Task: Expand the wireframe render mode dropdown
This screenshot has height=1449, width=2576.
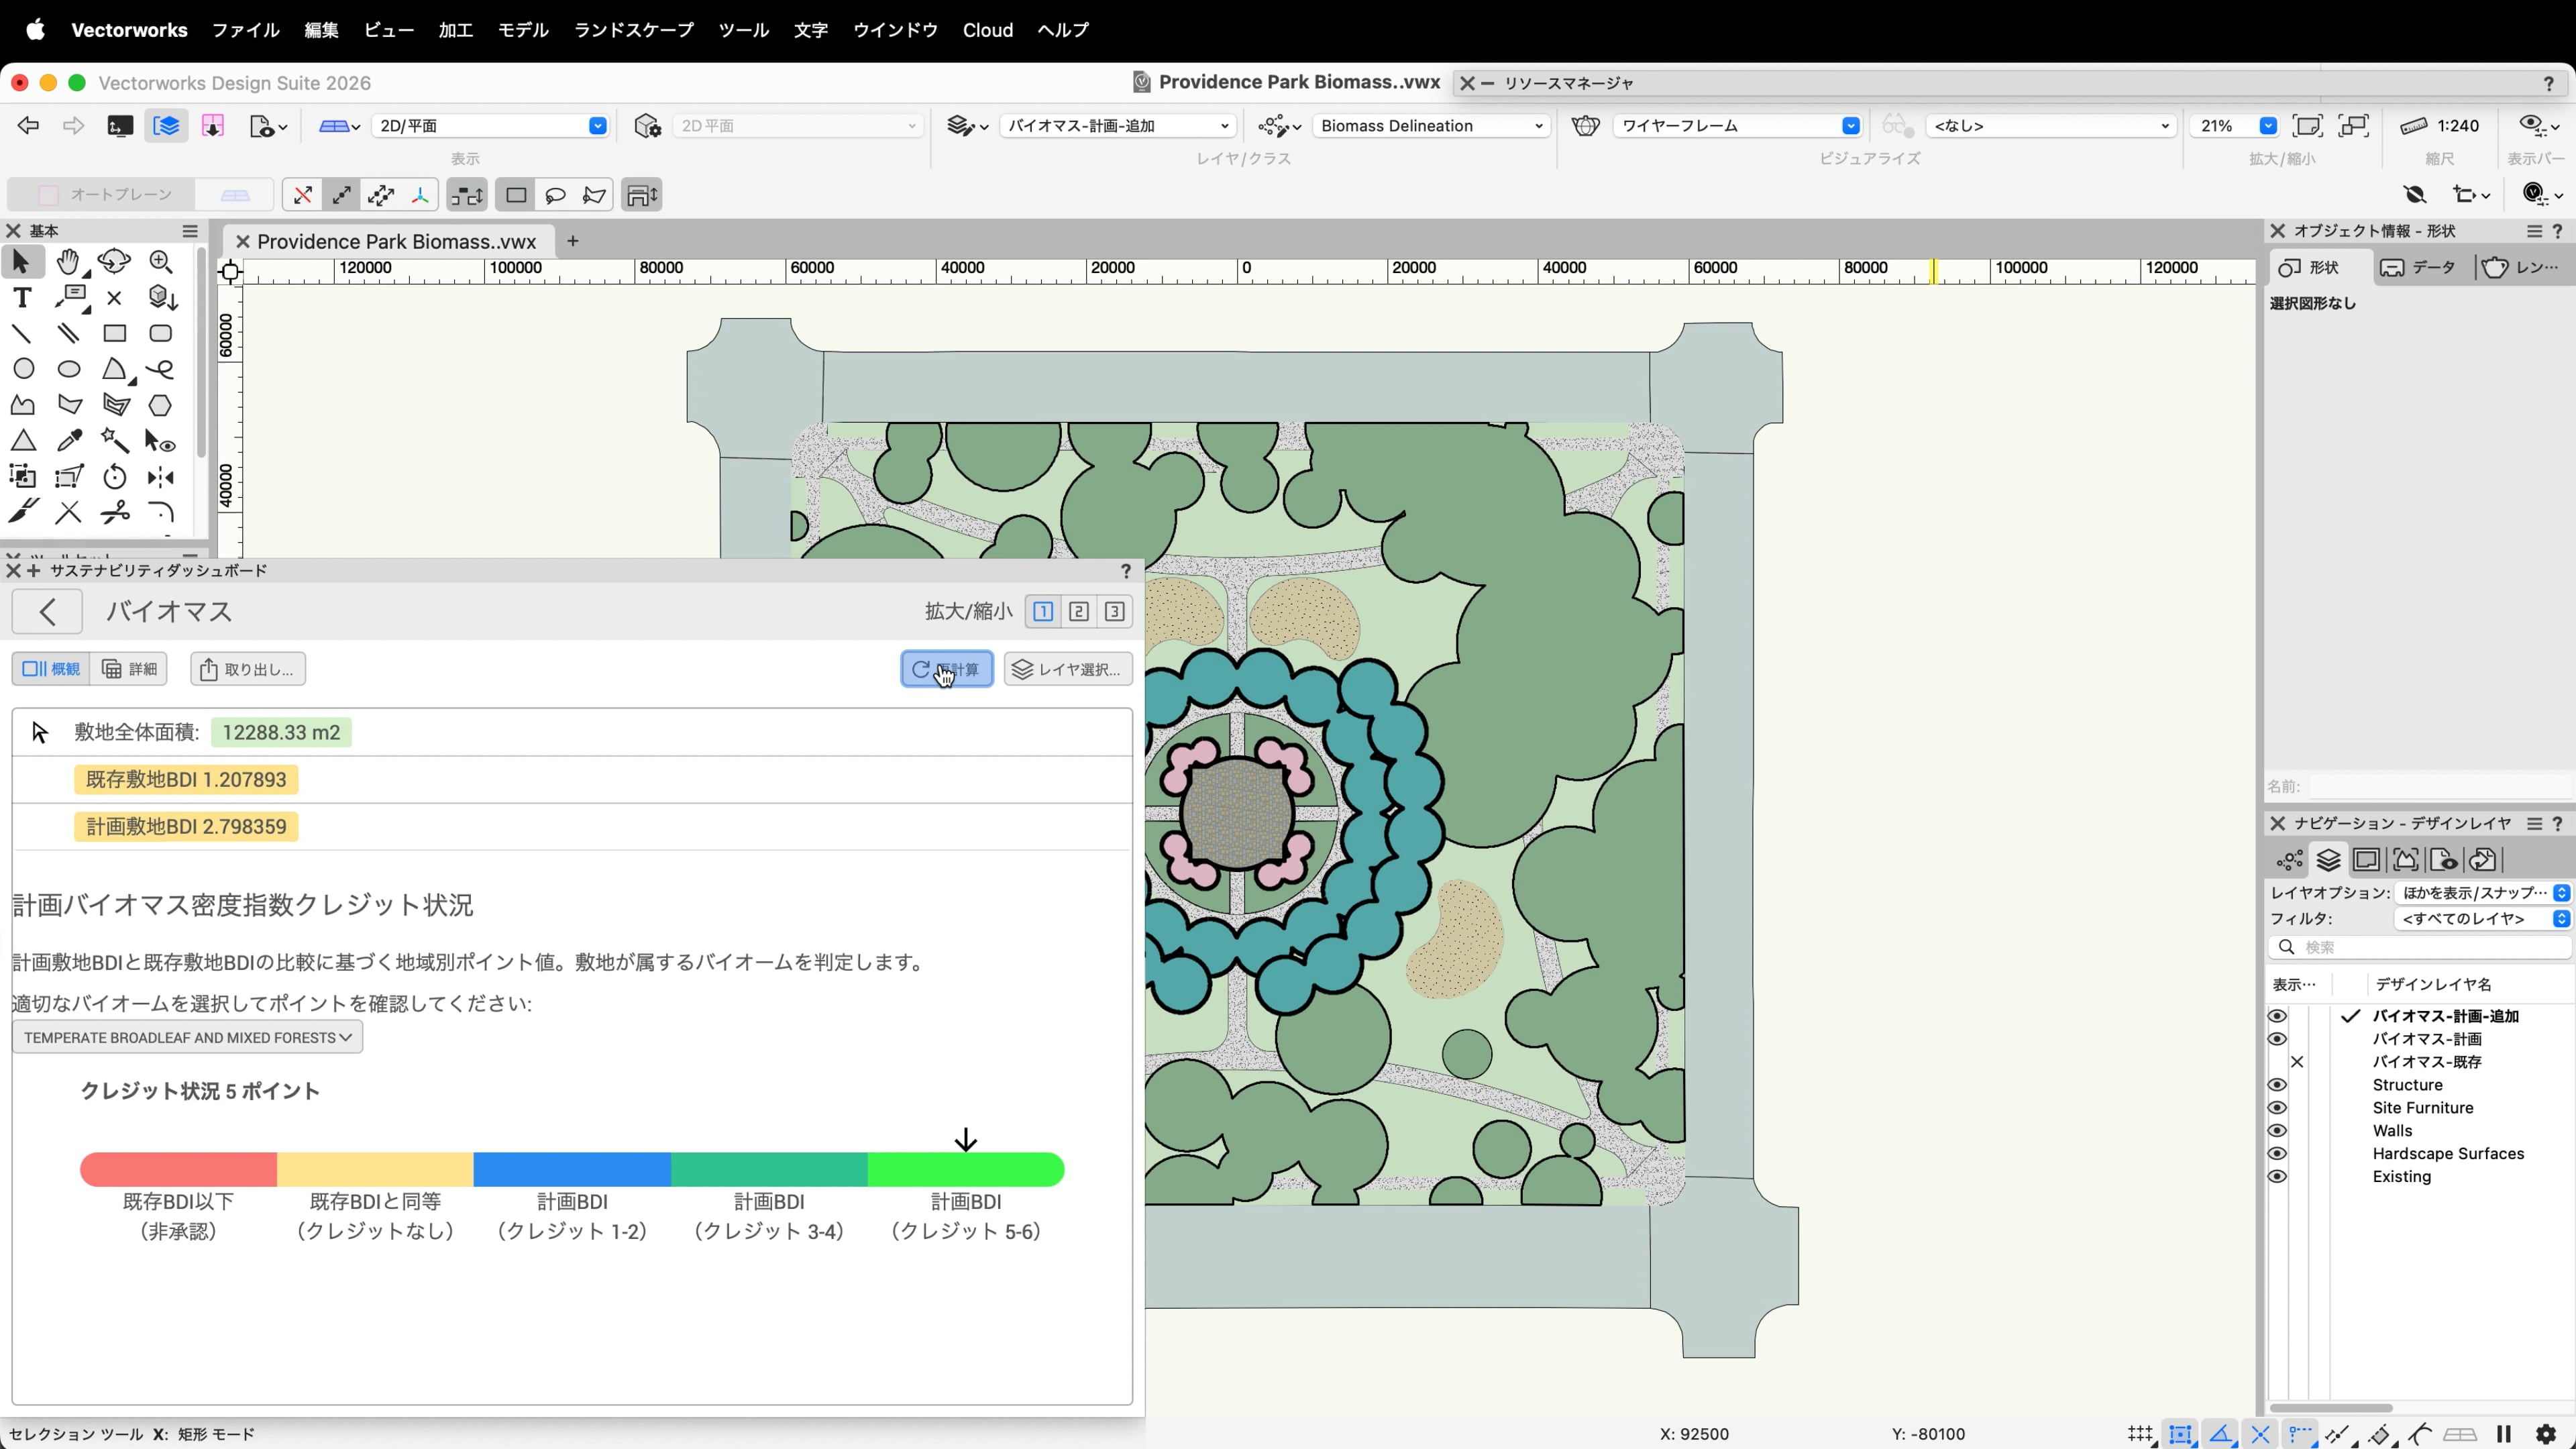Action: [1850, 126]
